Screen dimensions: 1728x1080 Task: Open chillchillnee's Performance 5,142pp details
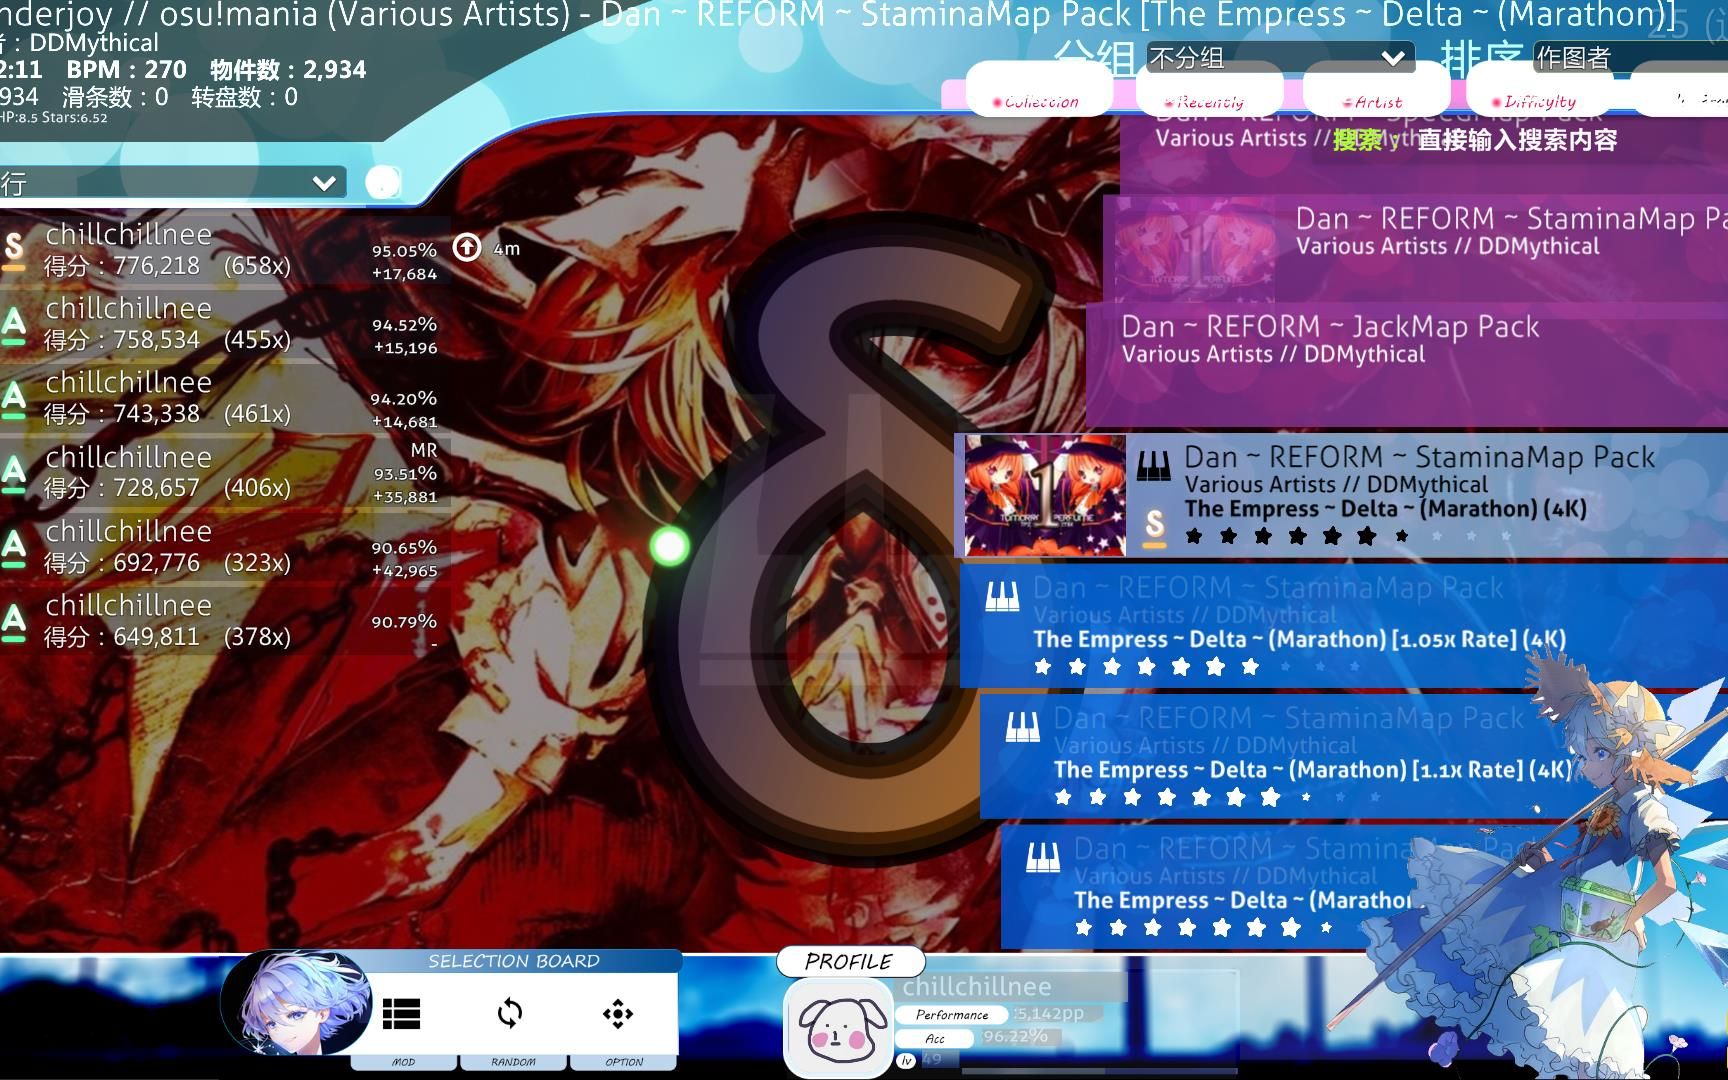click(x=950, y=1014)
